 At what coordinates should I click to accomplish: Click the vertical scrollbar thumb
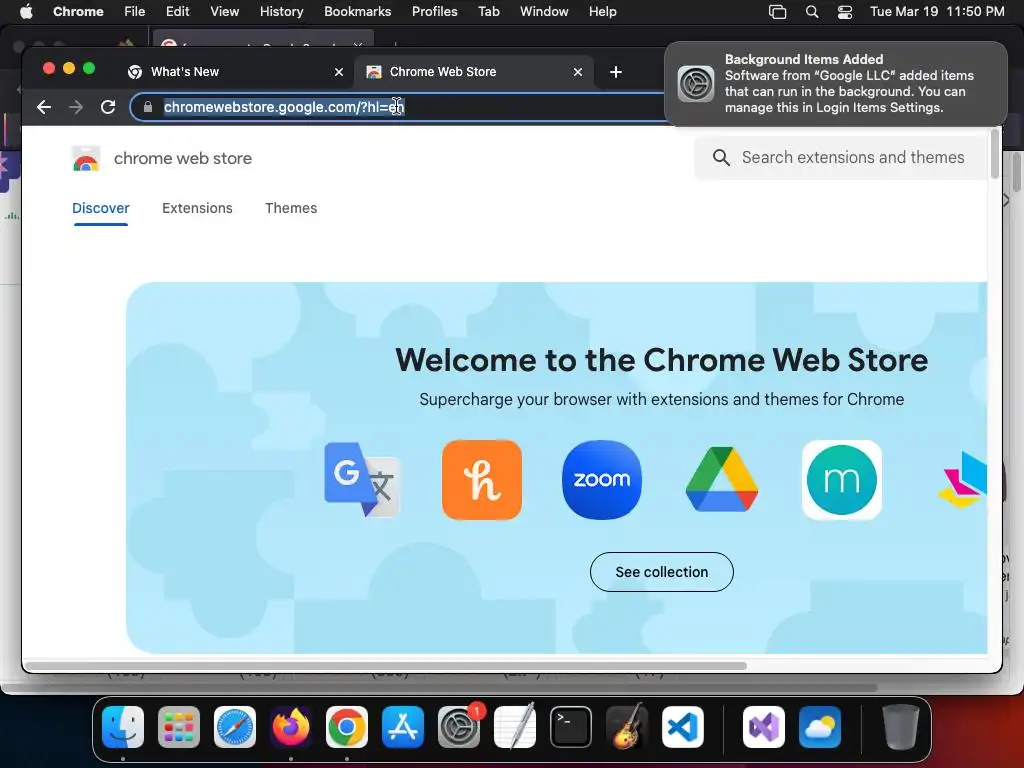pyautogui.click(x=995, y=153)
